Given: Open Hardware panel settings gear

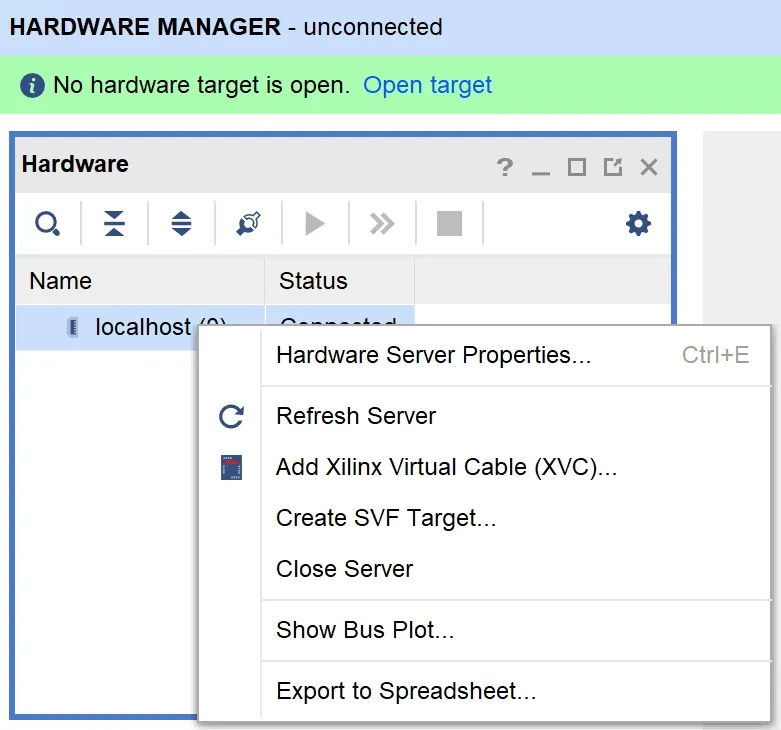Looking at the screenshot, I should click(x=638, y=224).
